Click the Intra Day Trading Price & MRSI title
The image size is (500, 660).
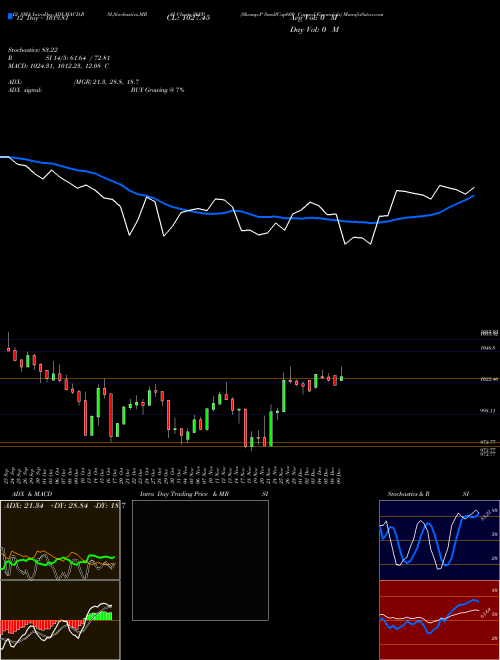[204, 494]
